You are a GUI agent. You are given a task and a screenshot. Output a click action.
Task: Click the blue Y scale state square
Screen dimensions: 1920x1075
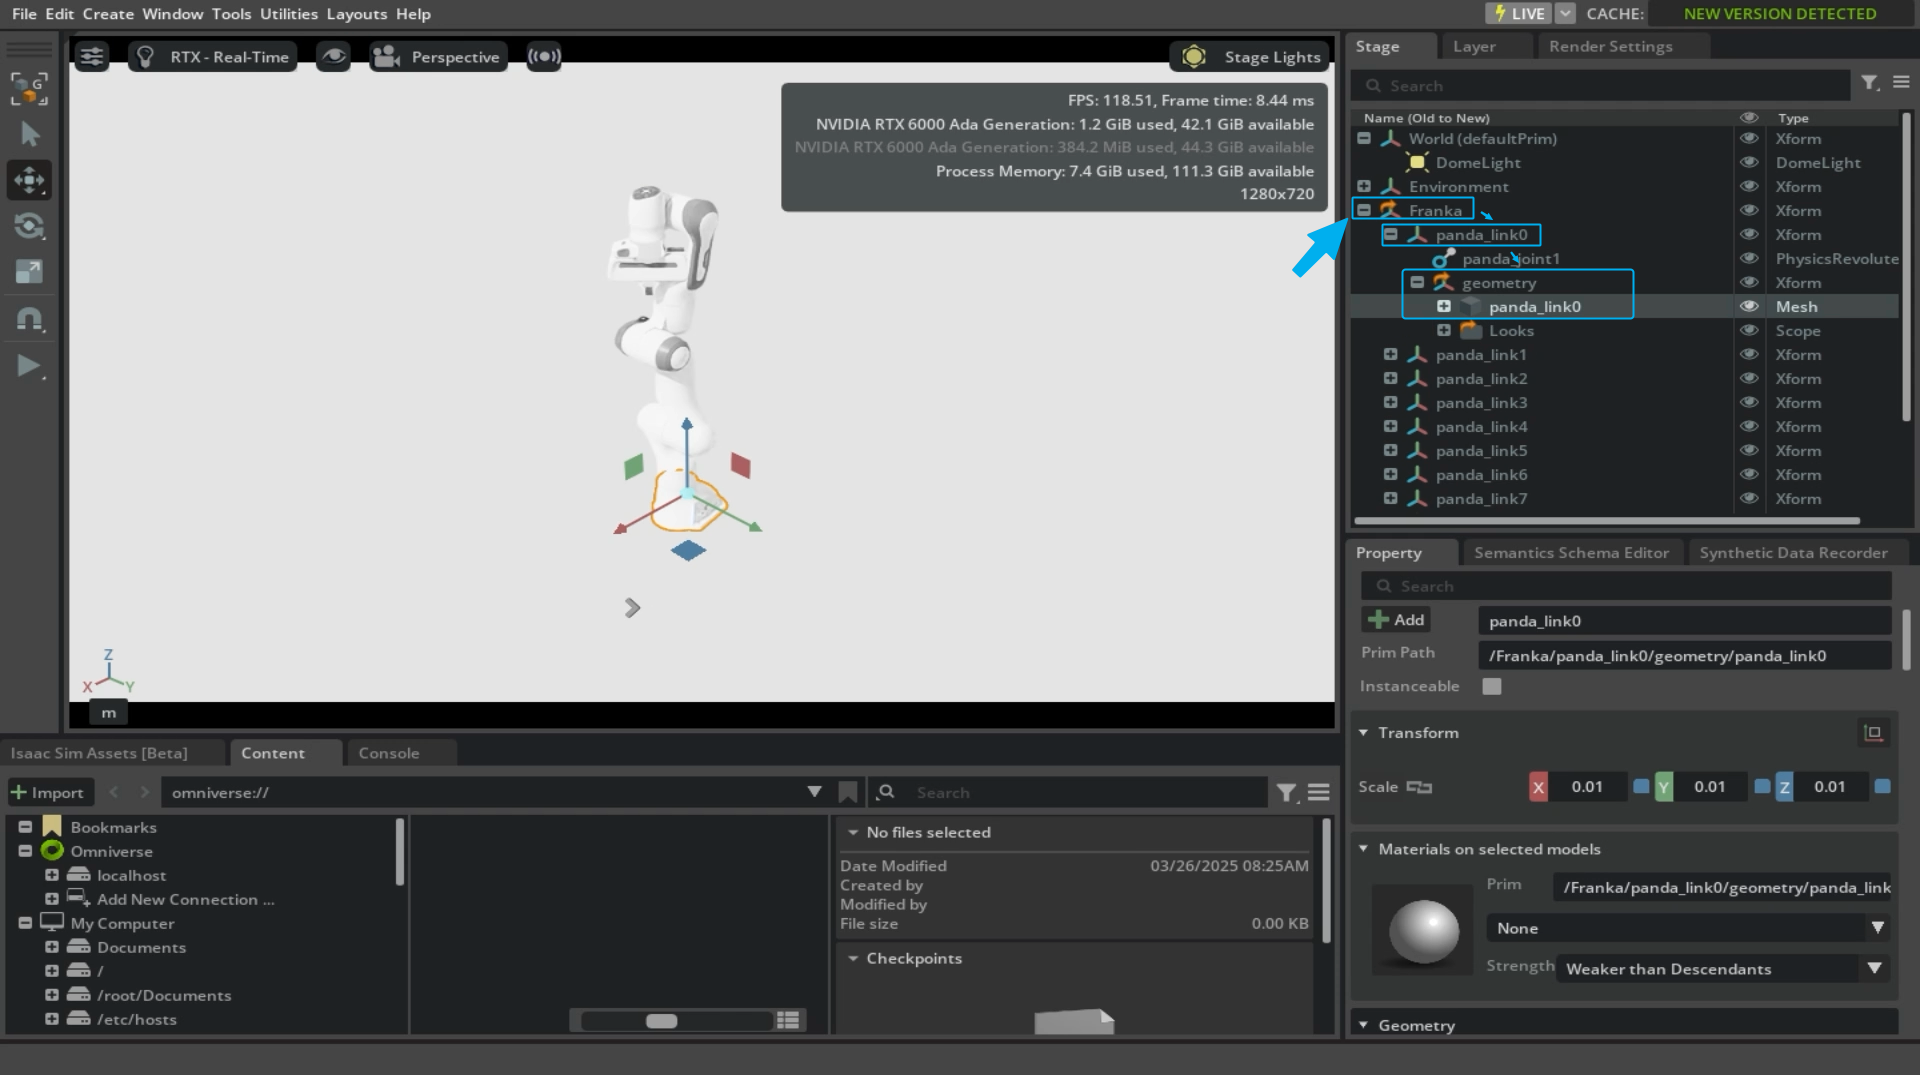click(x=1763, y=786)
